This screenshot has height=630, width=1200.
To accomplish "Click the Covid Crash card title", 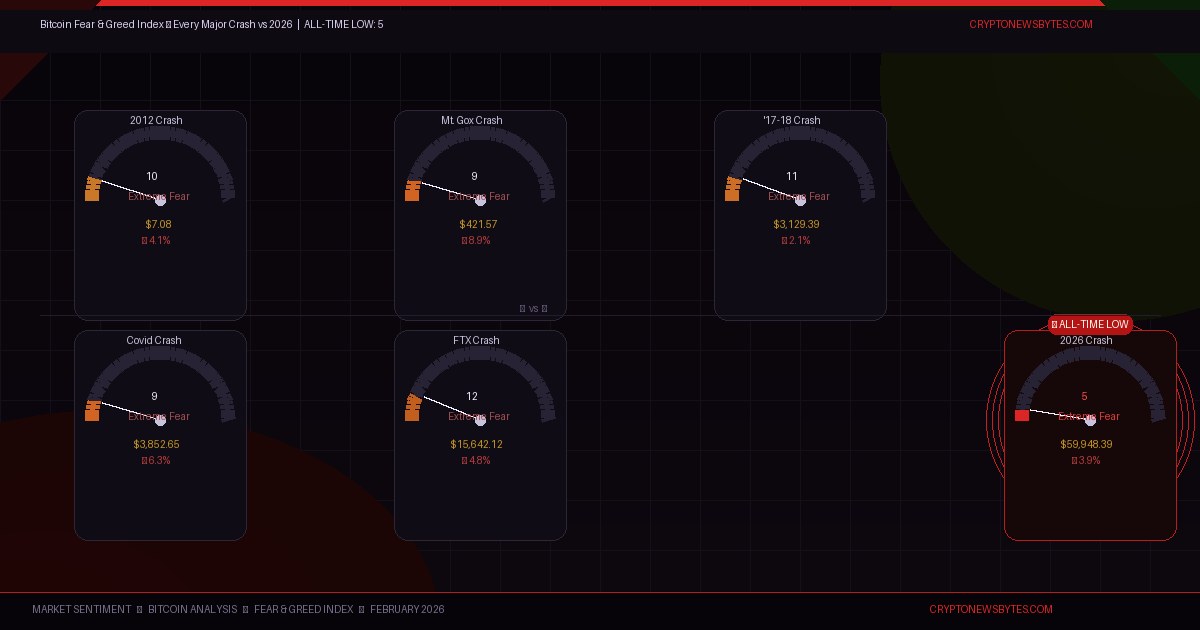I will (x=154, y=340).
